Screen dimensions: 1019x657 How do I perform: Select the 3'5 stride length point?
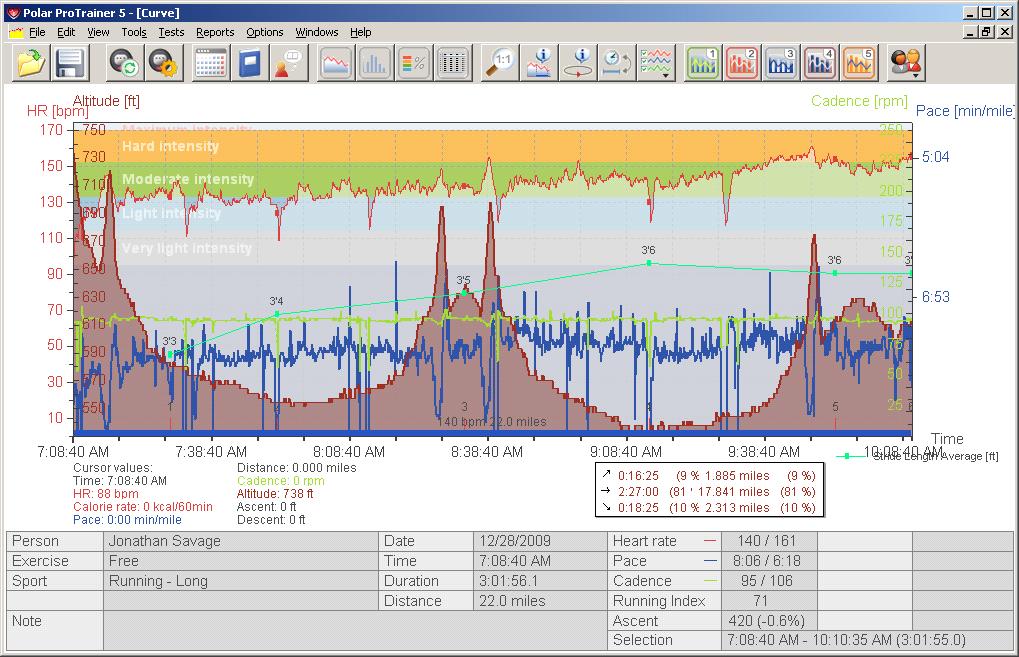coord(464,293)
